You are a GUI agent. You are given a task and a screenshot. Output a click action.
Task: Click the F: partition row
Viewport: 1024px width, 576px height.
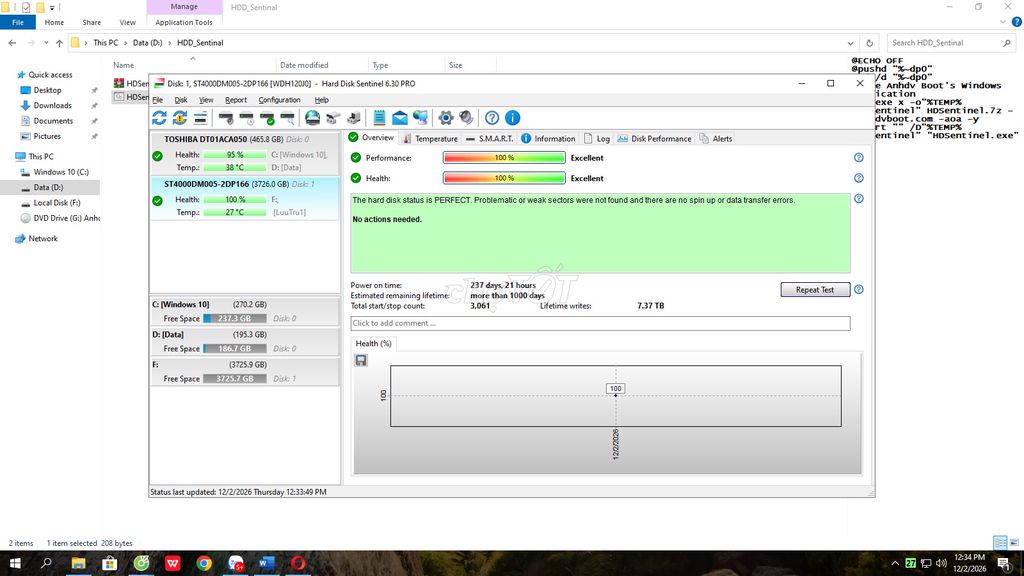(x=245, y=372)
